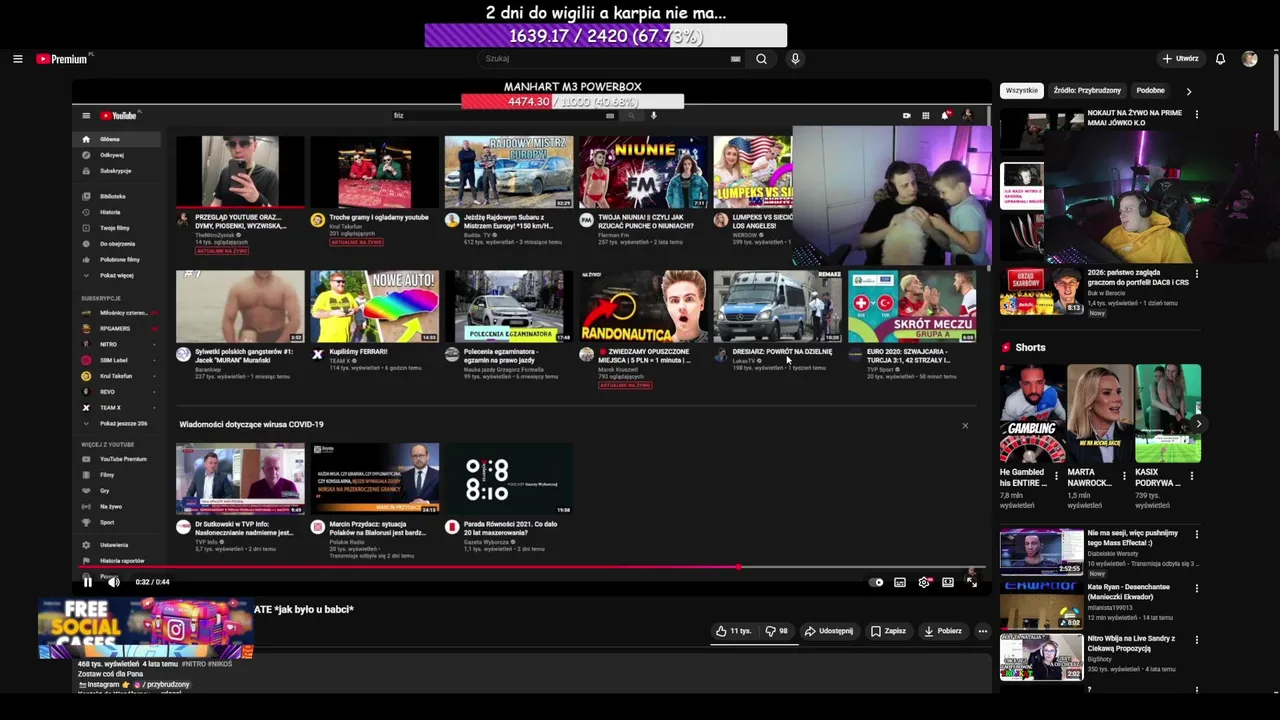
Task: Show the next Shorts with the arrow
Action: click(1198, 424)
